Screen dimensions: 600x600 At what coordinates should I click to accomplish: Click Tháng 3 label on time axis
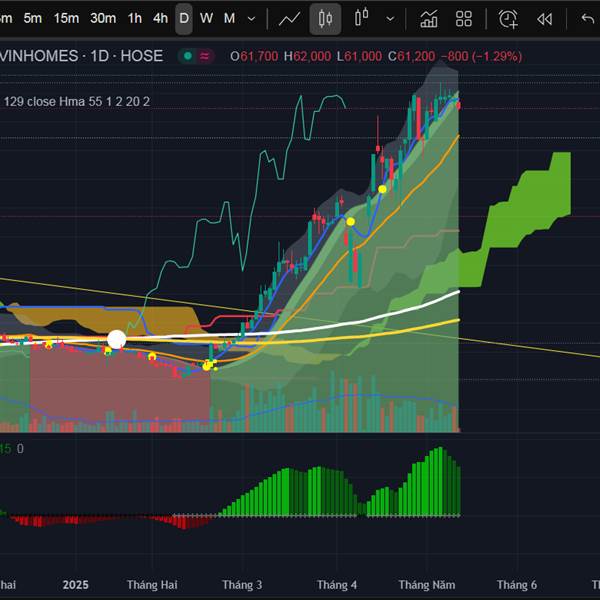tap(242, 585)
